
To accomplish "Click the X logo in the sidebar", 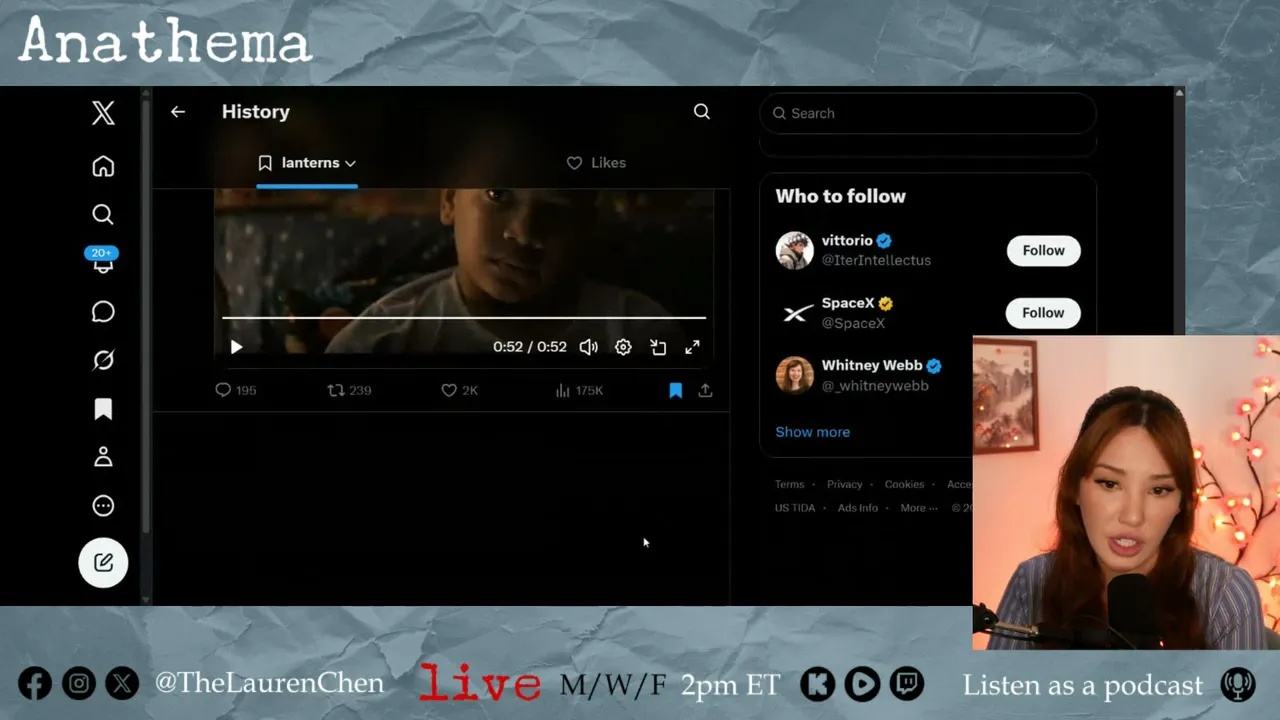I will (x=103, y=113).
